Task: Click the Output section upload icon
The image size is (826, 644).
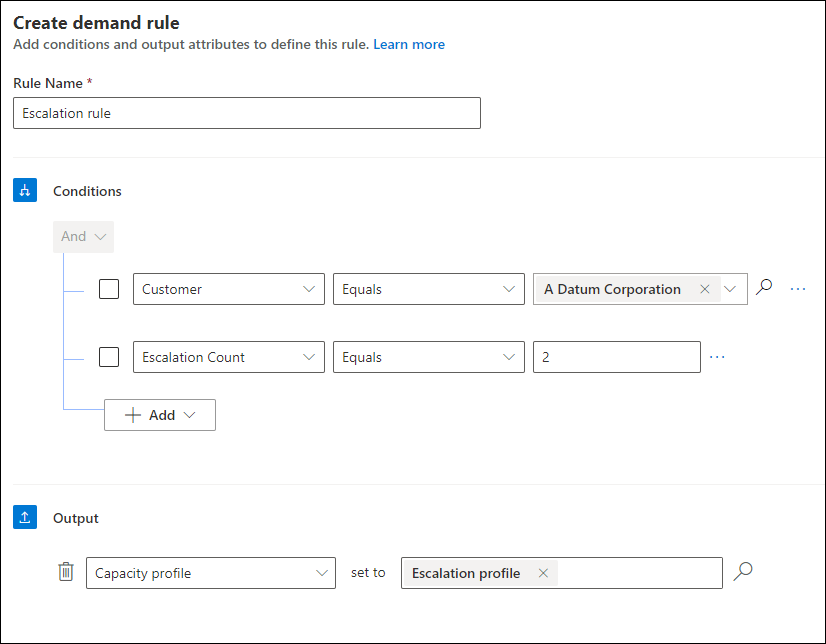Action: point(25,518)
